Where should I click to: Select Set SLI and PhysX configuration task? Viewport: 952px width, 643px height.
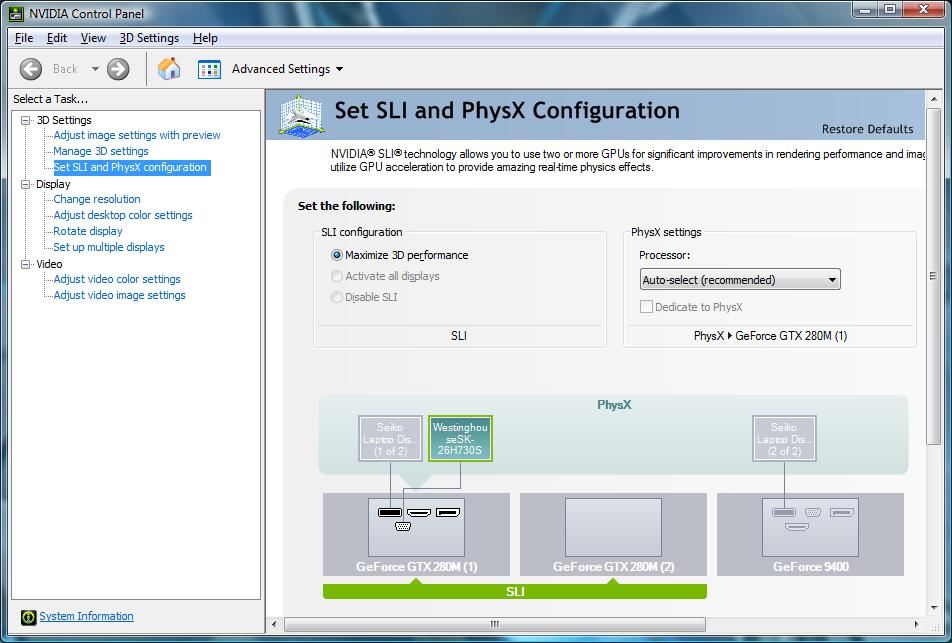pyautogui.click(x=131, y=167)
